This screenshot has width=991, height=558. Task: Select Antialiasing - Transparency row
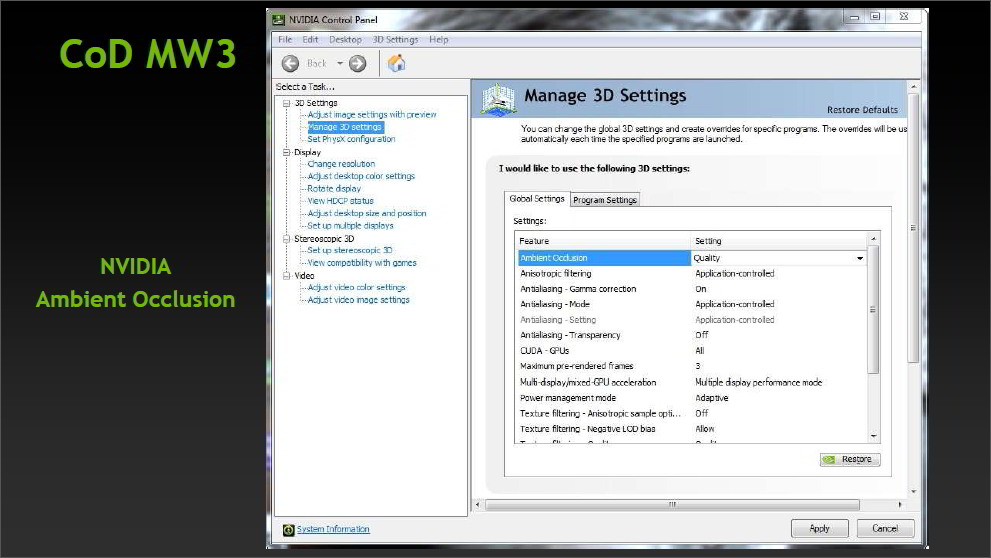click(692, 335)
